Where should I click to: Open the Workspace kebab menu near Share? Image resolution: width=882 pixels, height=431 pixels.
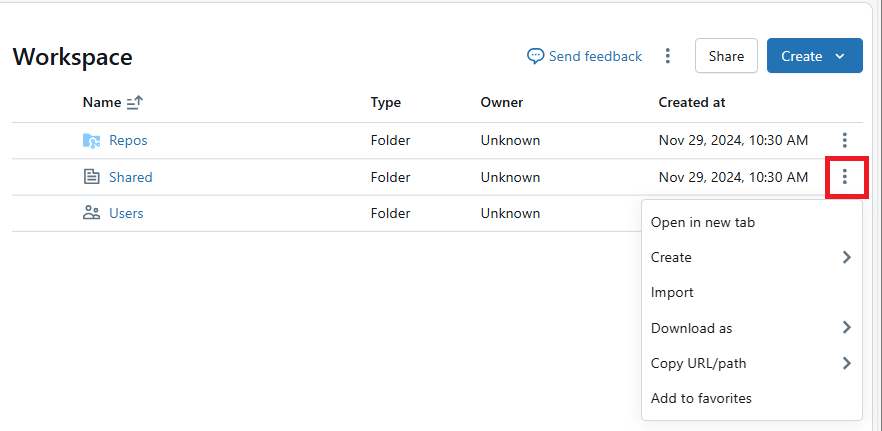668,56
